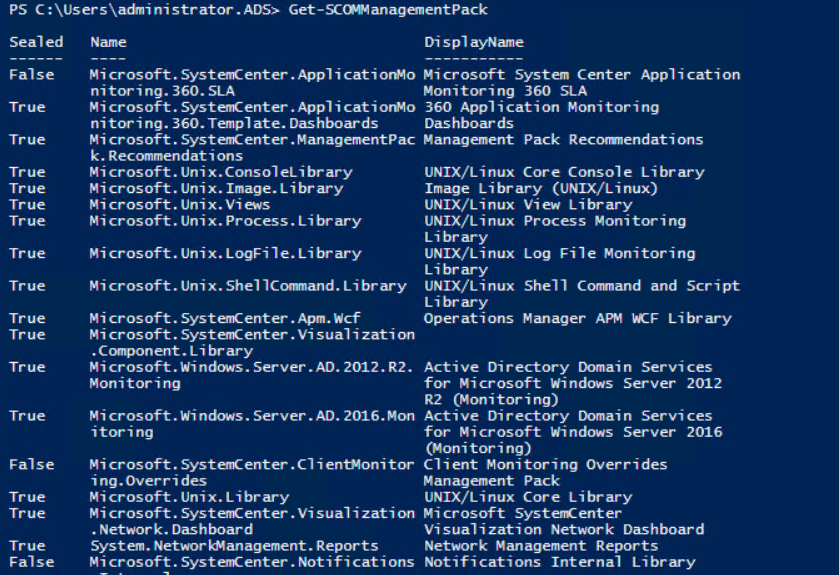Image resolution: width=839 pixels, height=575 pixels.
Task: Select Microsoft.Unix.Library name entry
Action: click(x=189, y=497)
